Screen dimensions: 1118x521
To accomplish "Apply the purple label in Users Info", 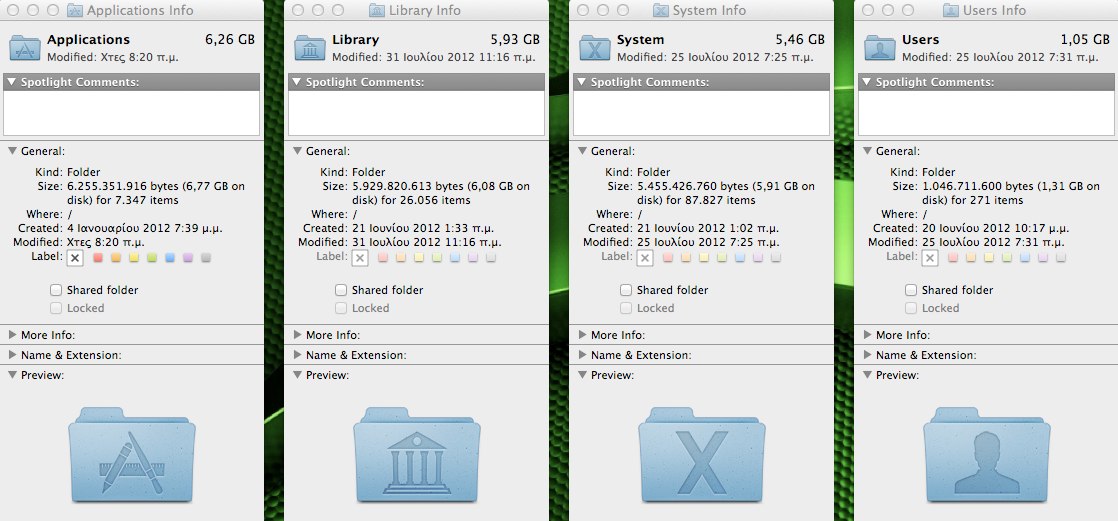I will (x=1043, y=258).
